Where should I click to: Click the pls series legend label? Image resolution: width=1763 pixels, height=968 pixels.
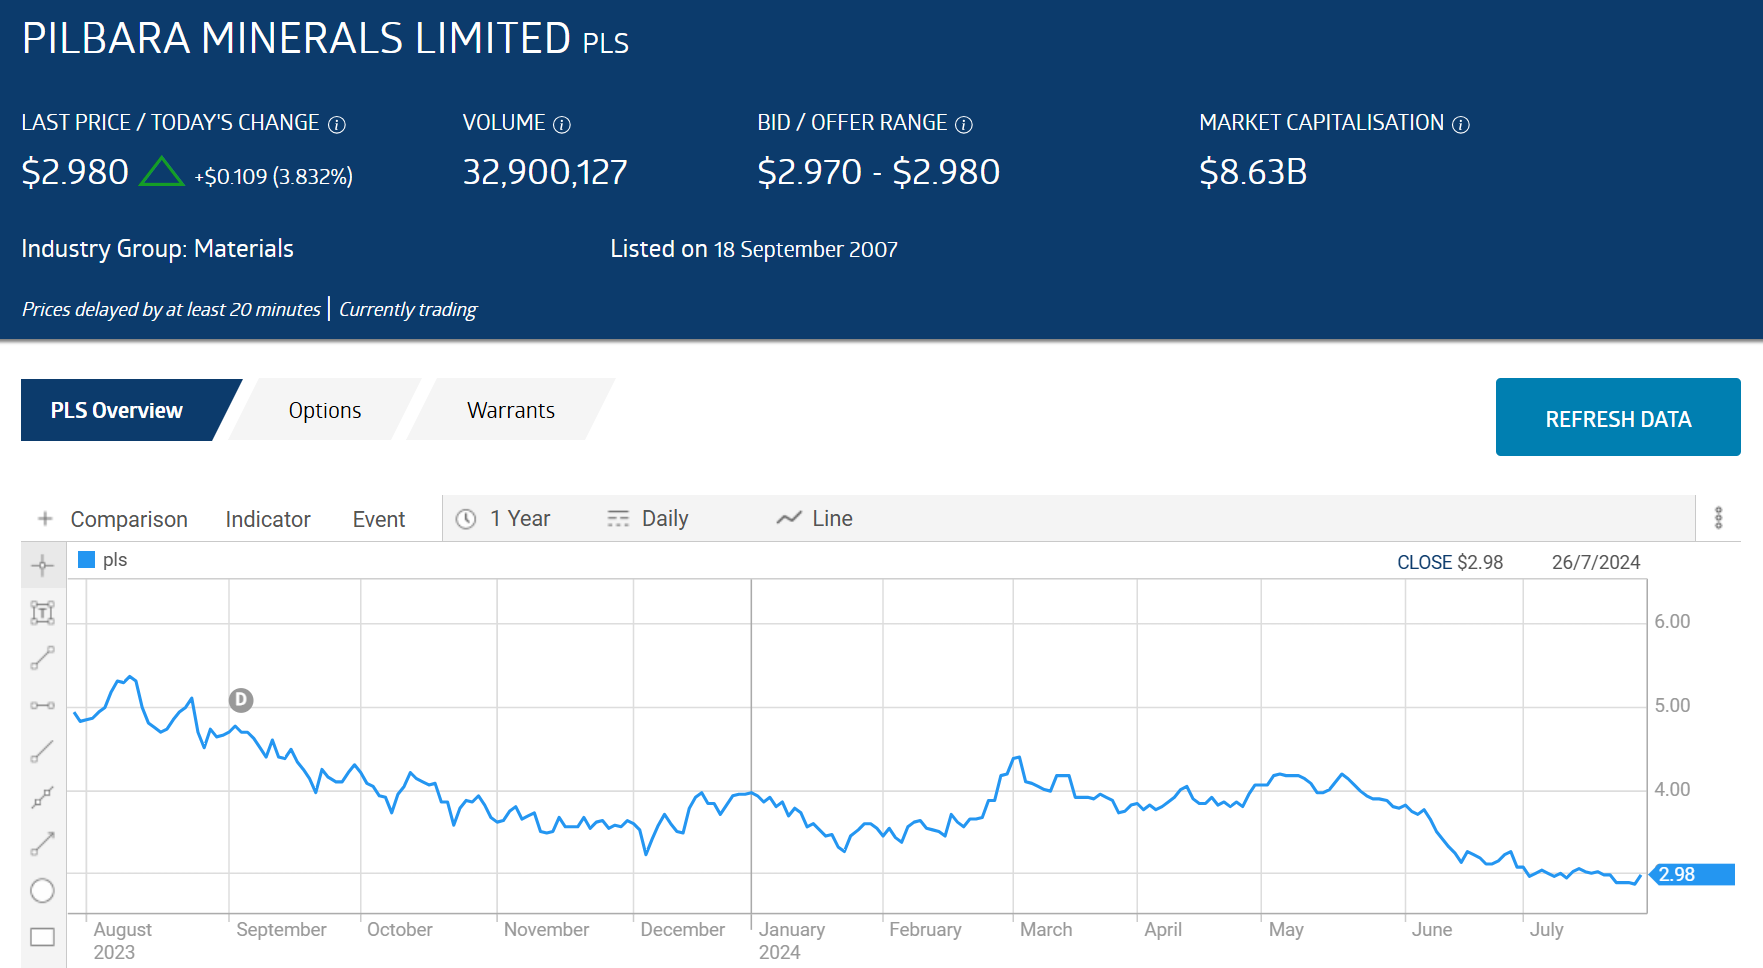click(115, 560)
